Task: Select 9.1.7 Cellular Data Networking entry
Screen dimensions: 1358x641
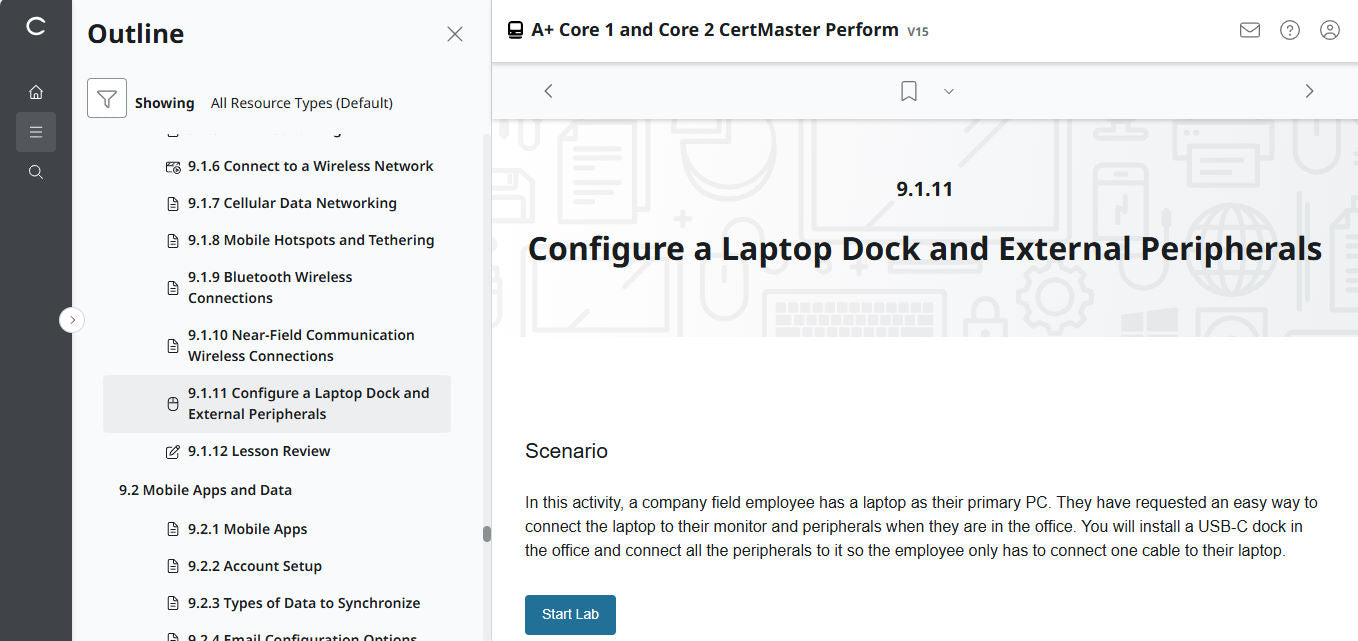Action: coord(291,202)
